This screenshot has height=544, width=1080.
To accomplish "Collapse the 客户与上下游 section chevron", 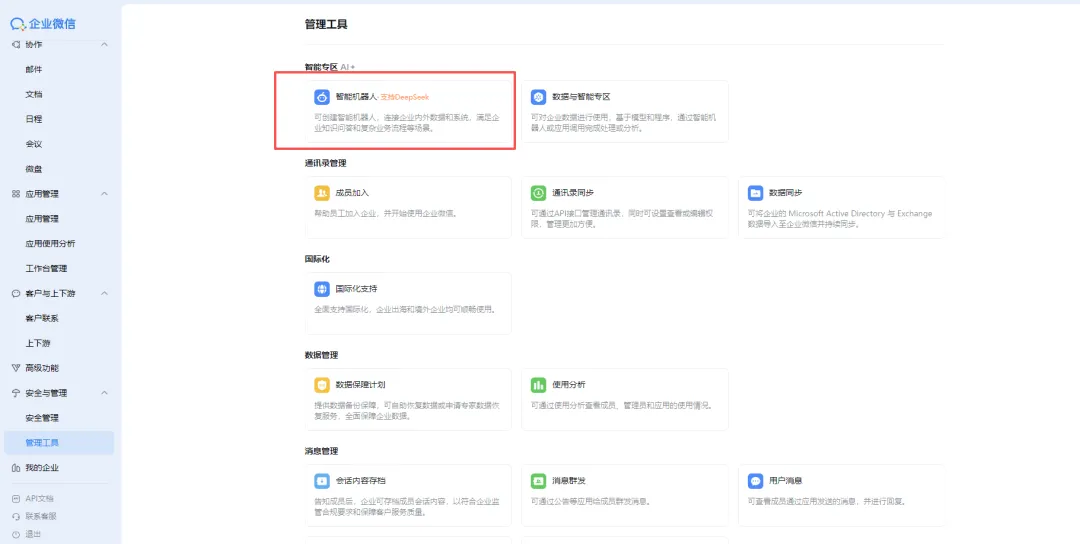I will [x=105, y=293].
